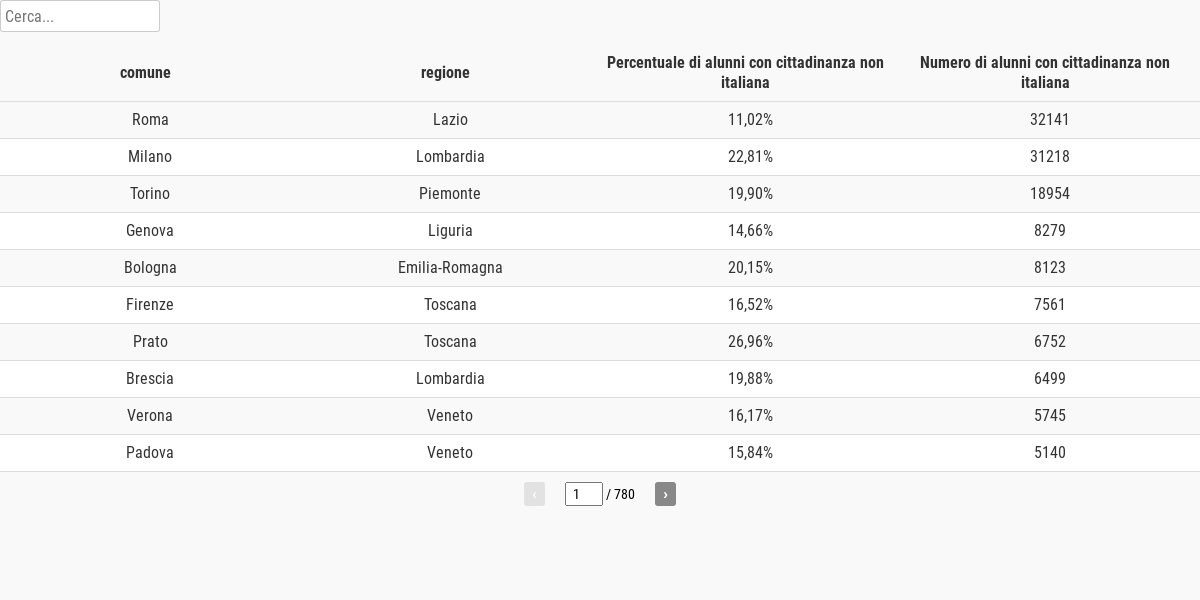Select the Milano cell

click(150, 157)
